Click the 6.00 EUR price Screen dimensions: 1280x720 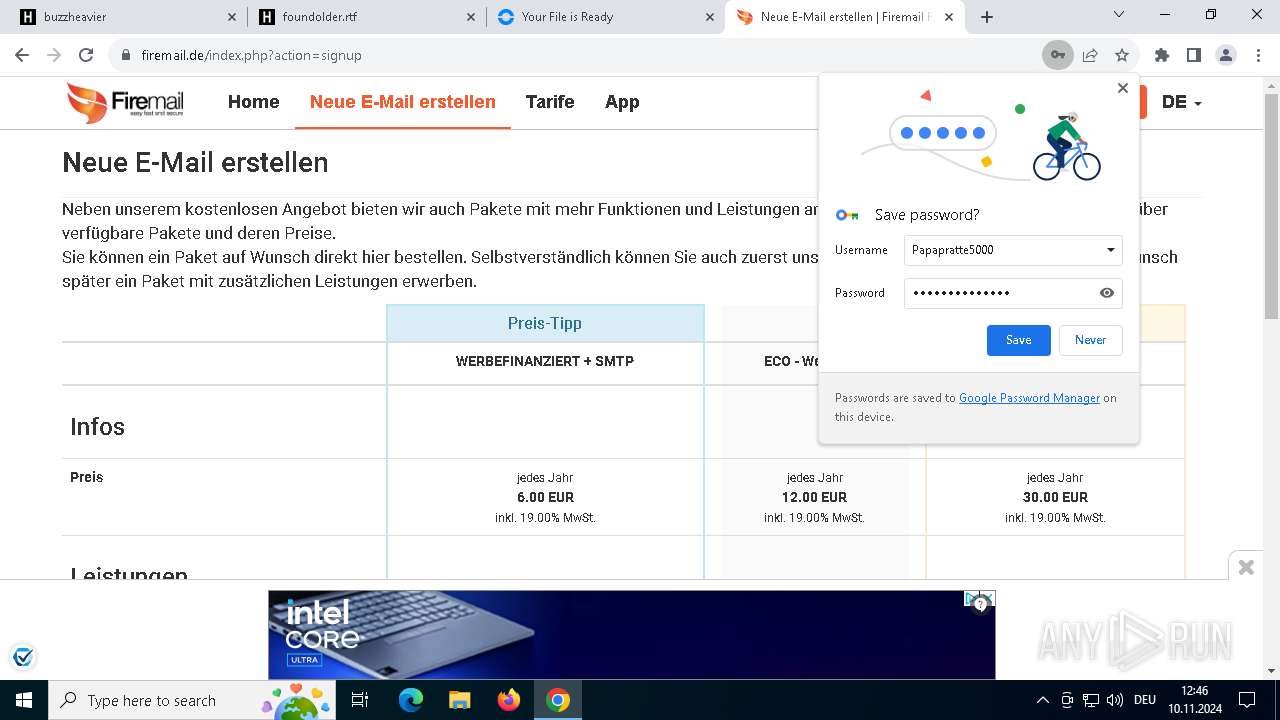pos(545,497)
